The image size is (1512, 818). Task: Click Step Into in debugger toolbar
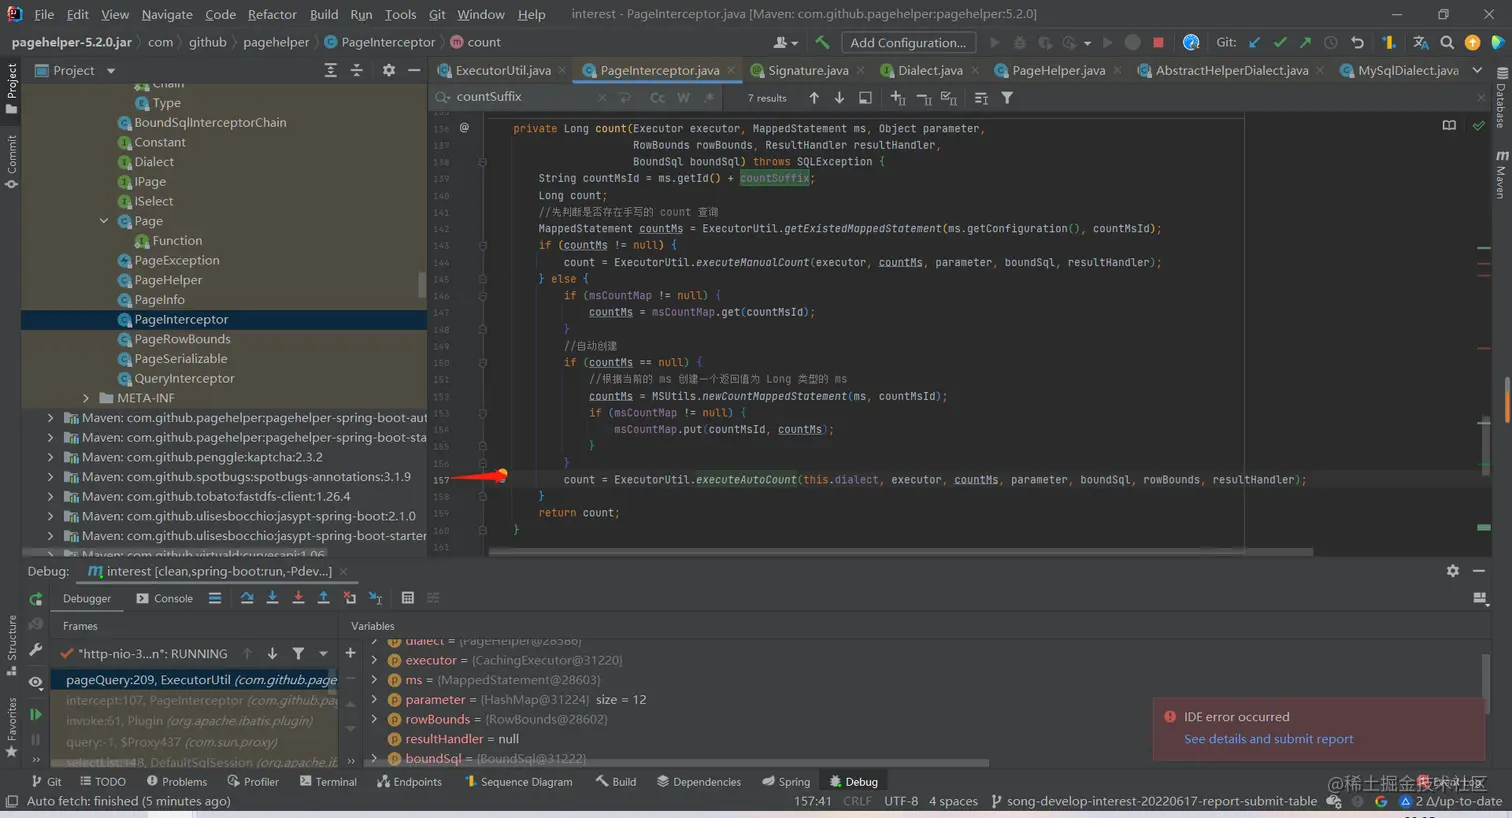click(x=272, y=598)
